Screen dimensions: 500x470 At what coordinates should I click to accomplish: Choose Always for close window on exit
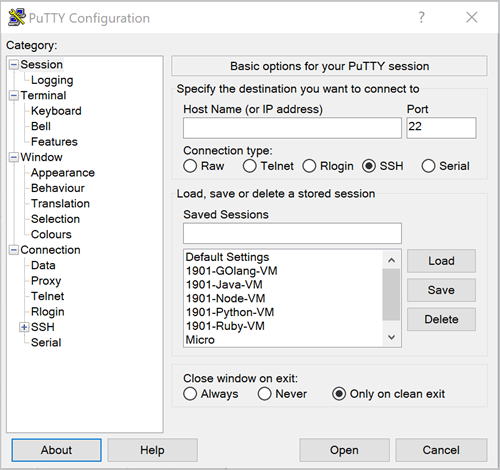(x=190, y=394)
